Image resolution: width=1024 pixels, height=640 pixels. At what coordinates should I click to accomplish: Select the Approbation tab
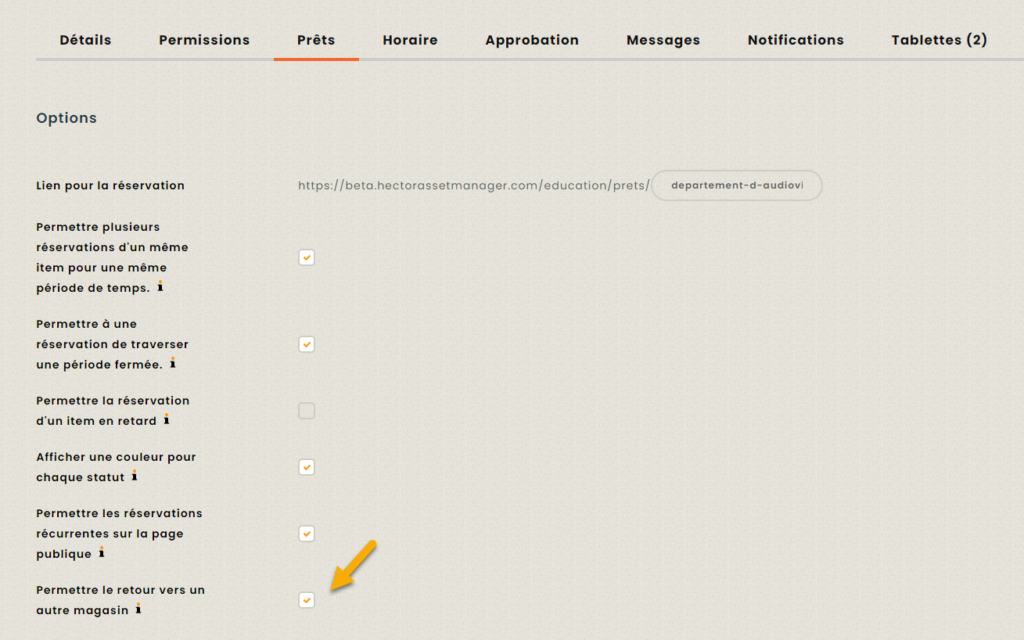click(x=532, y=40)
